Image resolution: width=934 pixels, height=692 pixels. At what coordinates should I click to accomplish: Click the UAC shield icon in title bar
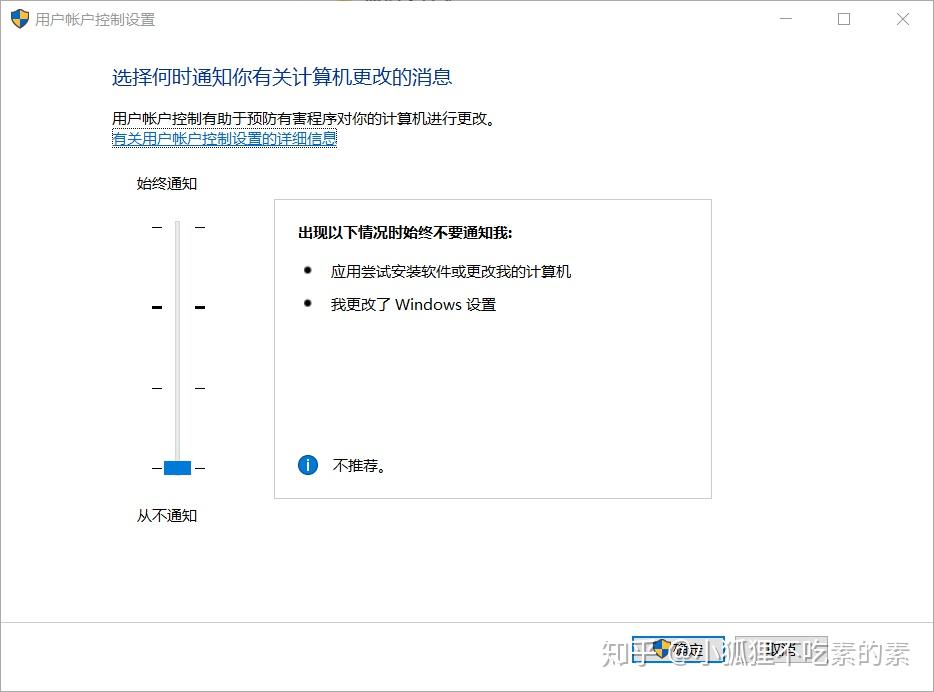click(x=20, y=19)
